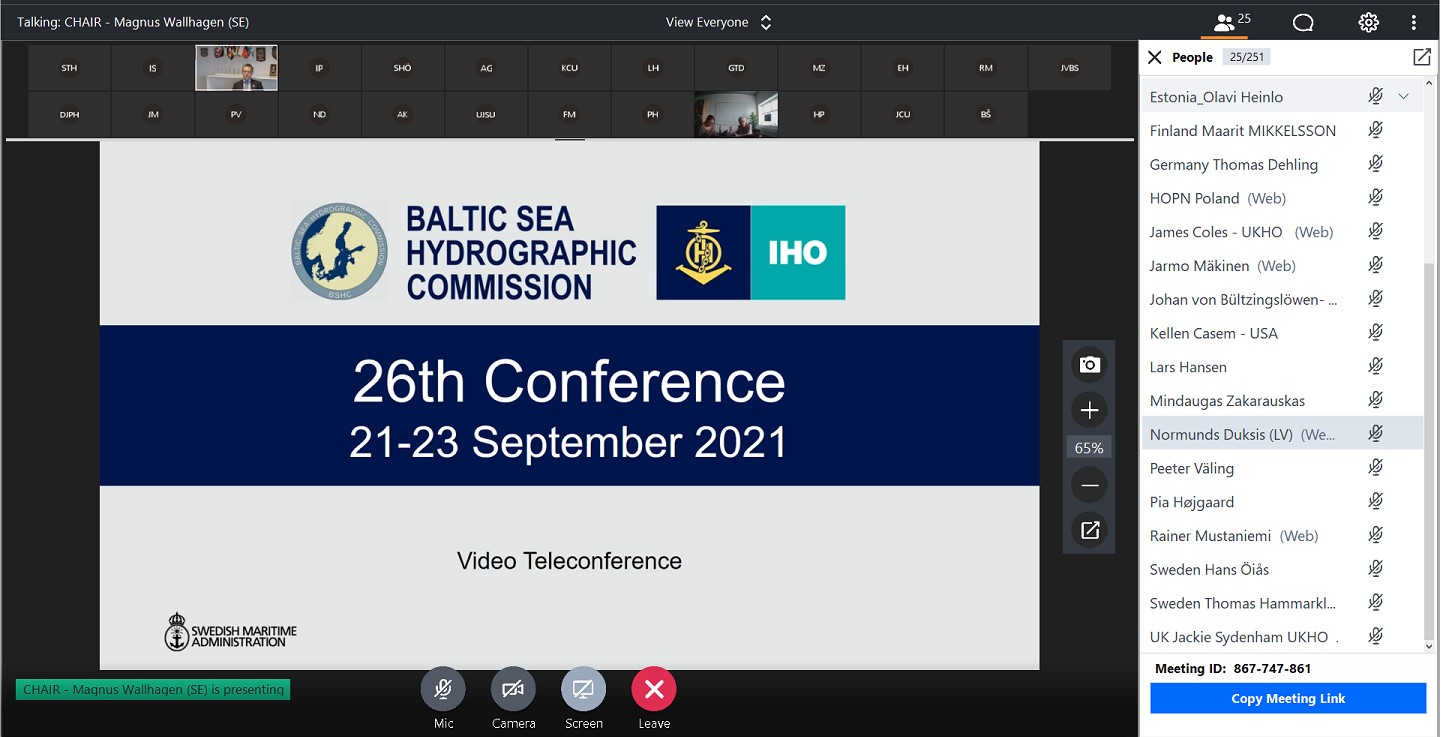The height and width of the screenshot is (737, 1441).
Task: Take a screenshot with the camera icon
Action: 1090,365
